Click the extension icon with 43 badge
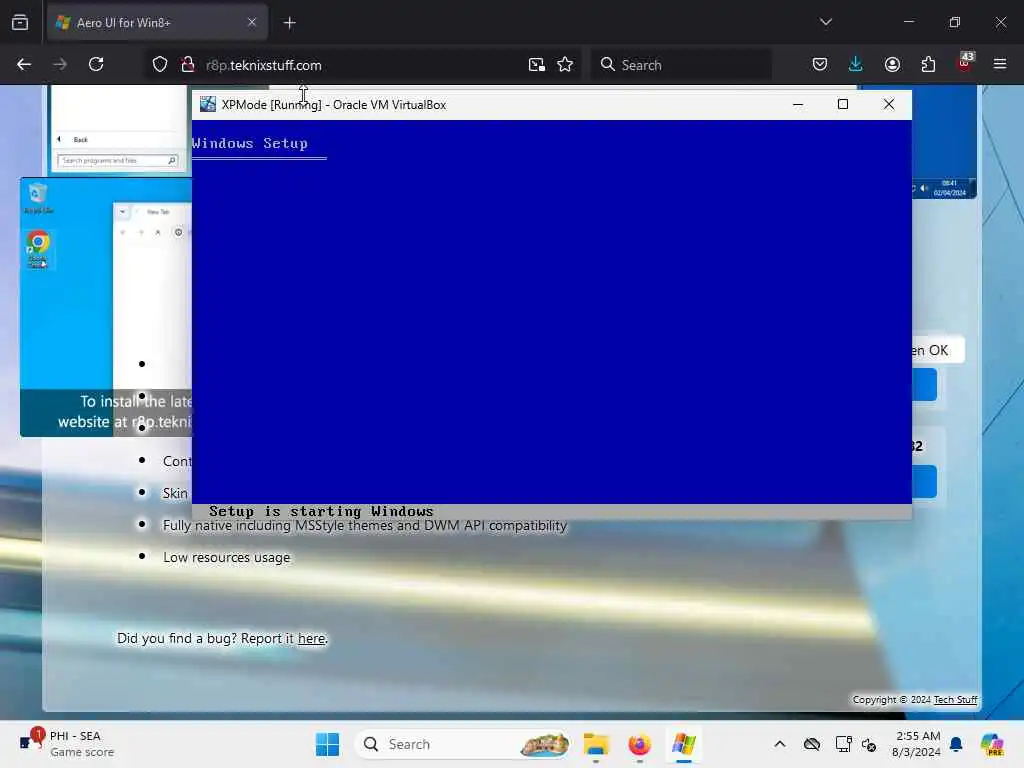 pyautogui.click(x=965, y=63)
